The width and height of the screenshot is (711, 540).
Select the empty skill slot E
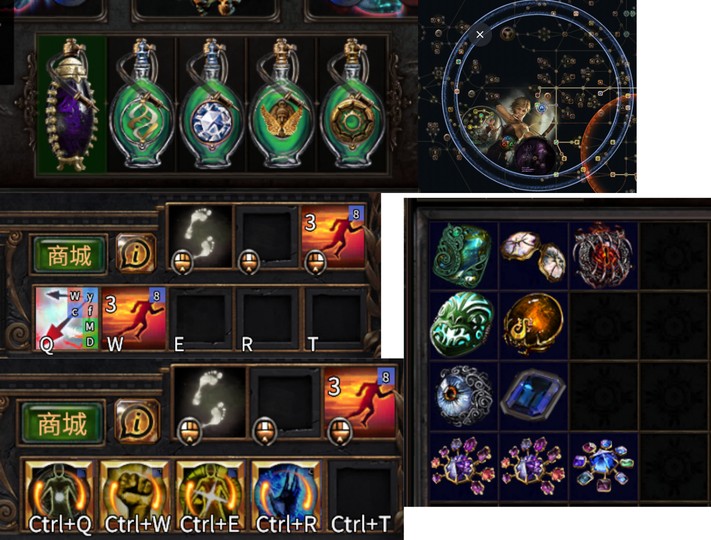[x=201, y=318]
